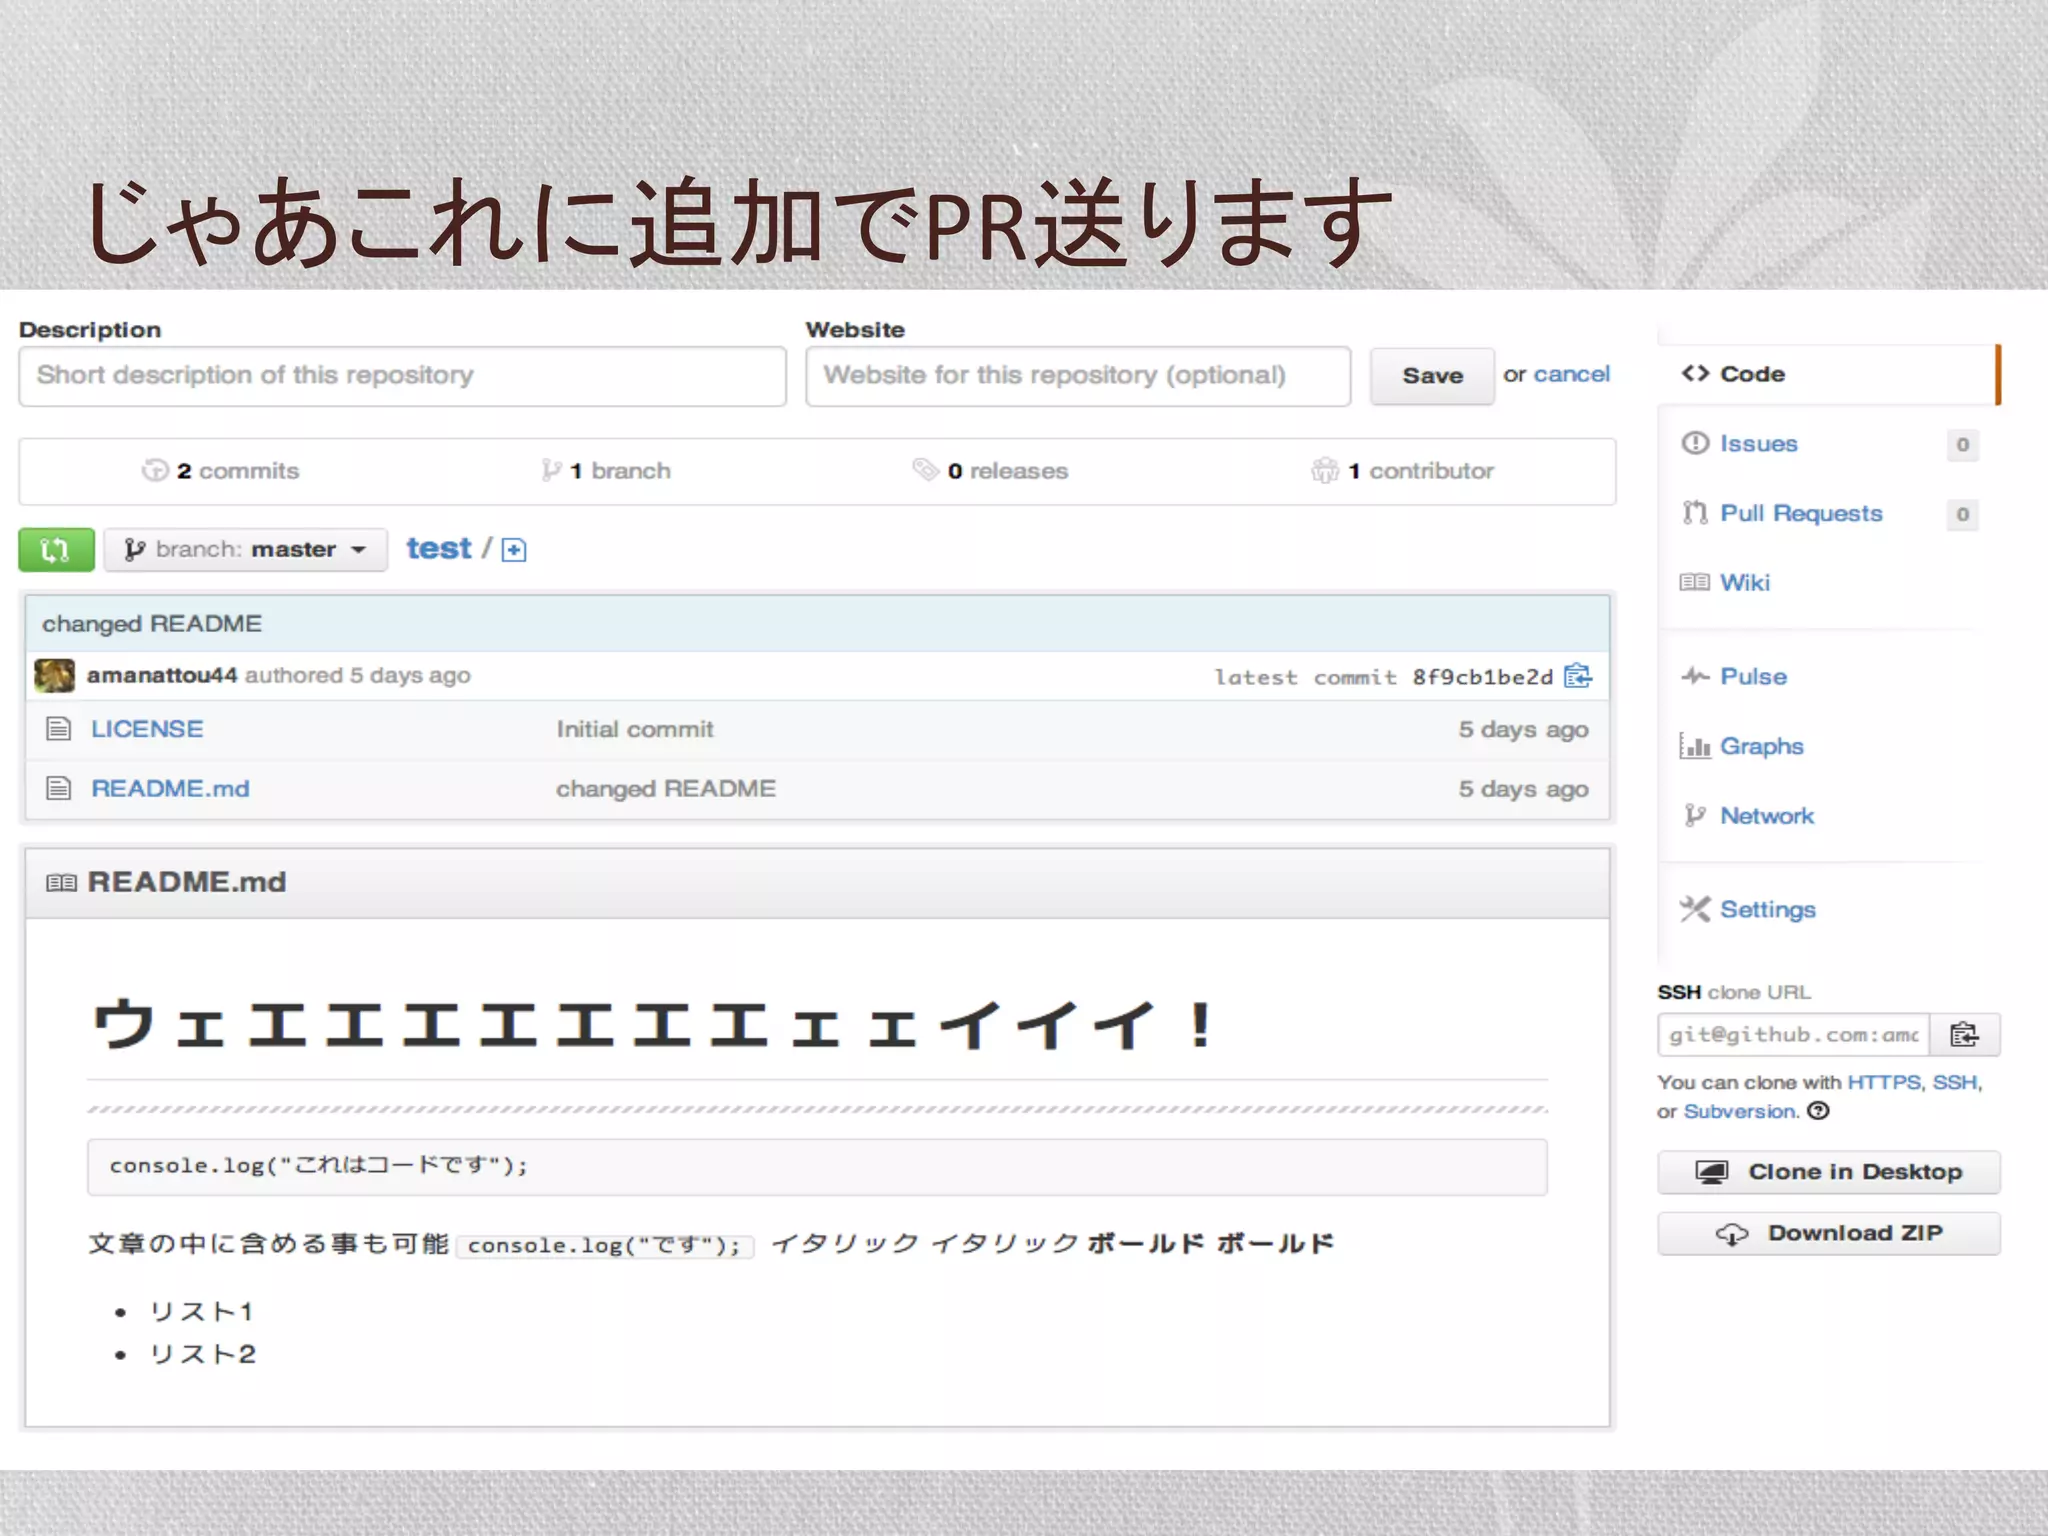Open the amanattou44 author profile link
2048x1536 pixels.
(x=162, y=675)
